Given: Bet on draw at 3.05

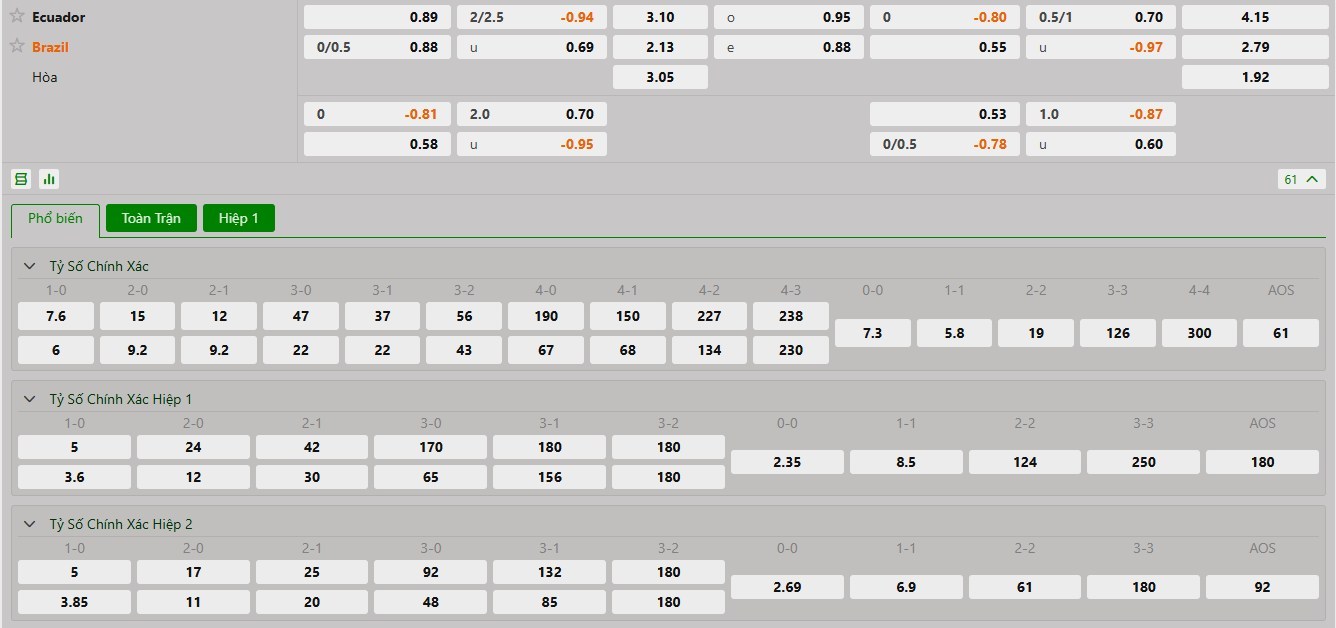Looking at the screenshot, I should [660, 77].
